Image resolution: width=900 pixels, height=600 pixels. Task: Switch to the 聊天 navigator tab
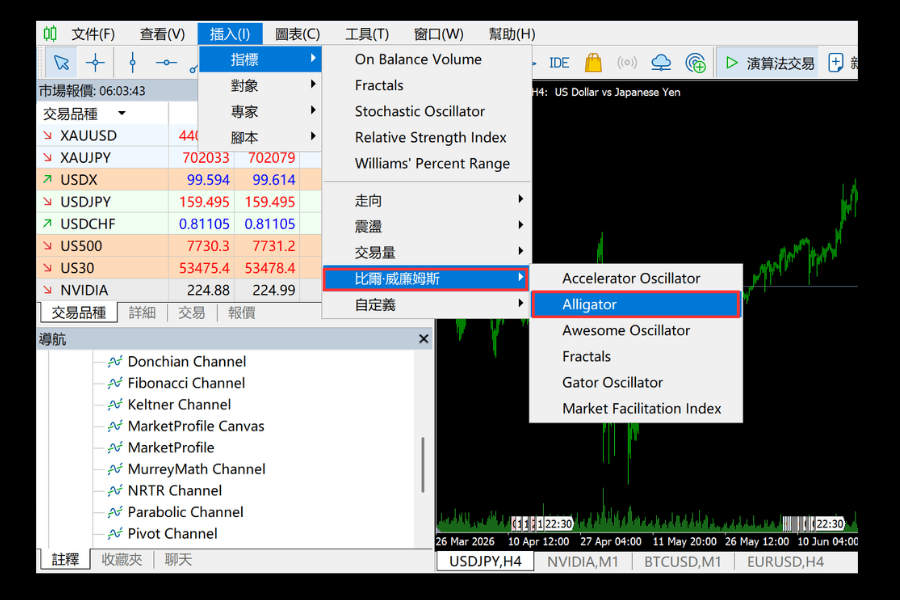178,560
